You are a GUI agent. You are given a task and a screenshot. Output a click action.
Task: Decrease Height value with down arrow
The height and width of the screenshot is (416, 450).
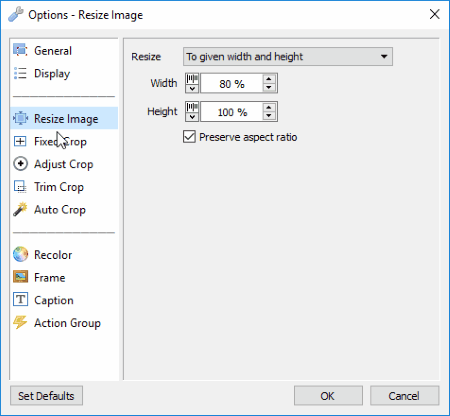point(269,116)
